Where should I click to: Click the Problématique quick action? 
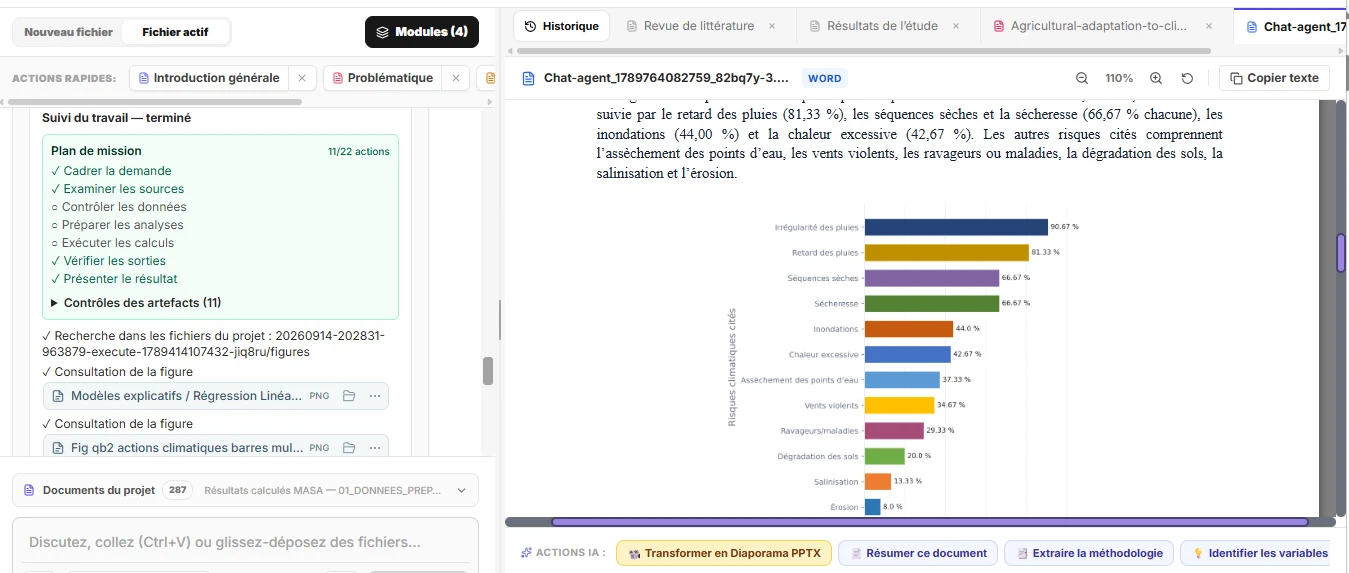coord(382,78)
